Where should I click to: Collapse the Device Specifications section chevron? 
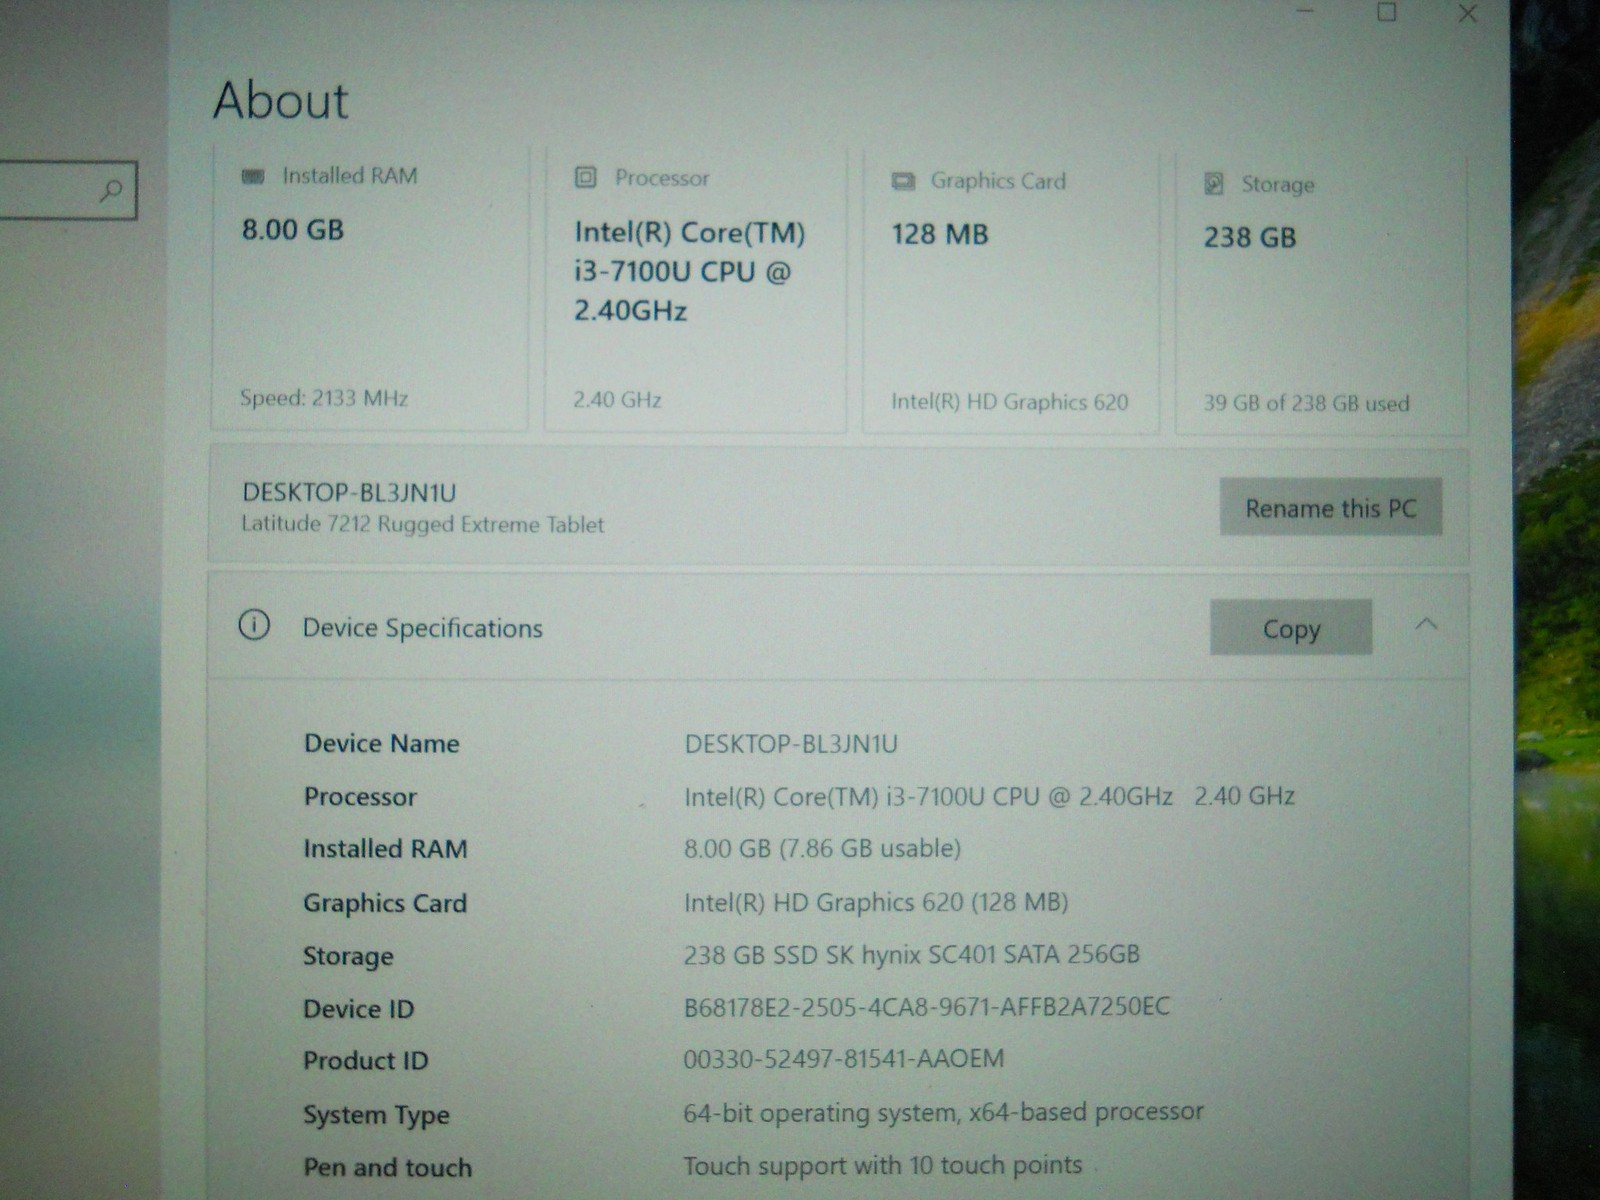[x=1427, y=625]
